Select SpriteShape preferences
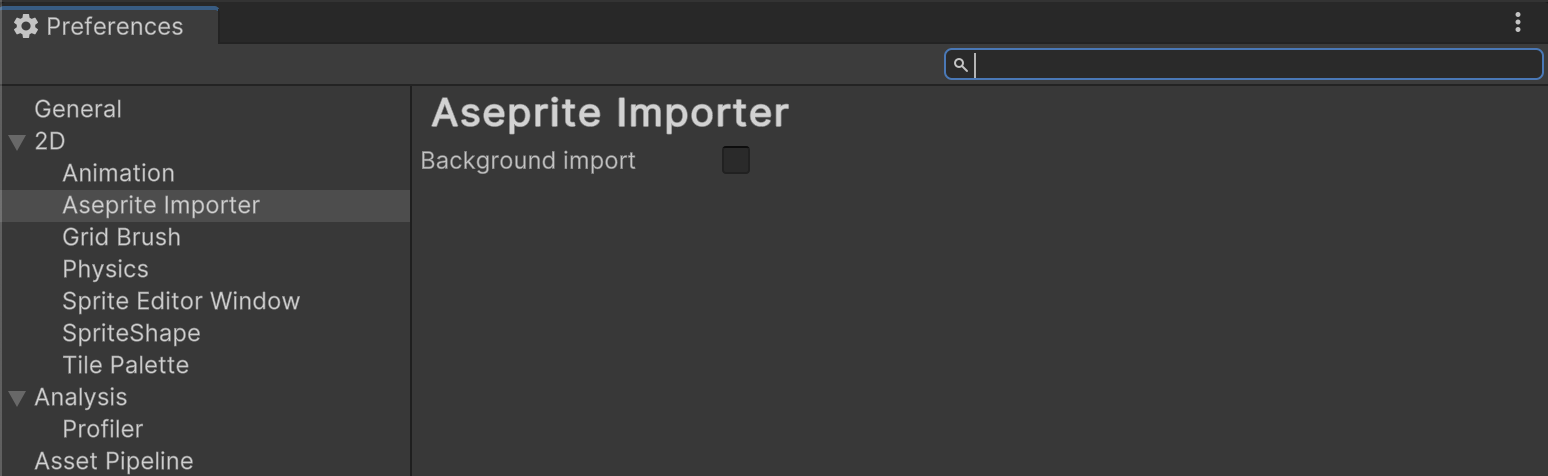Screen dimensions: 1548x476 [131, 333]
